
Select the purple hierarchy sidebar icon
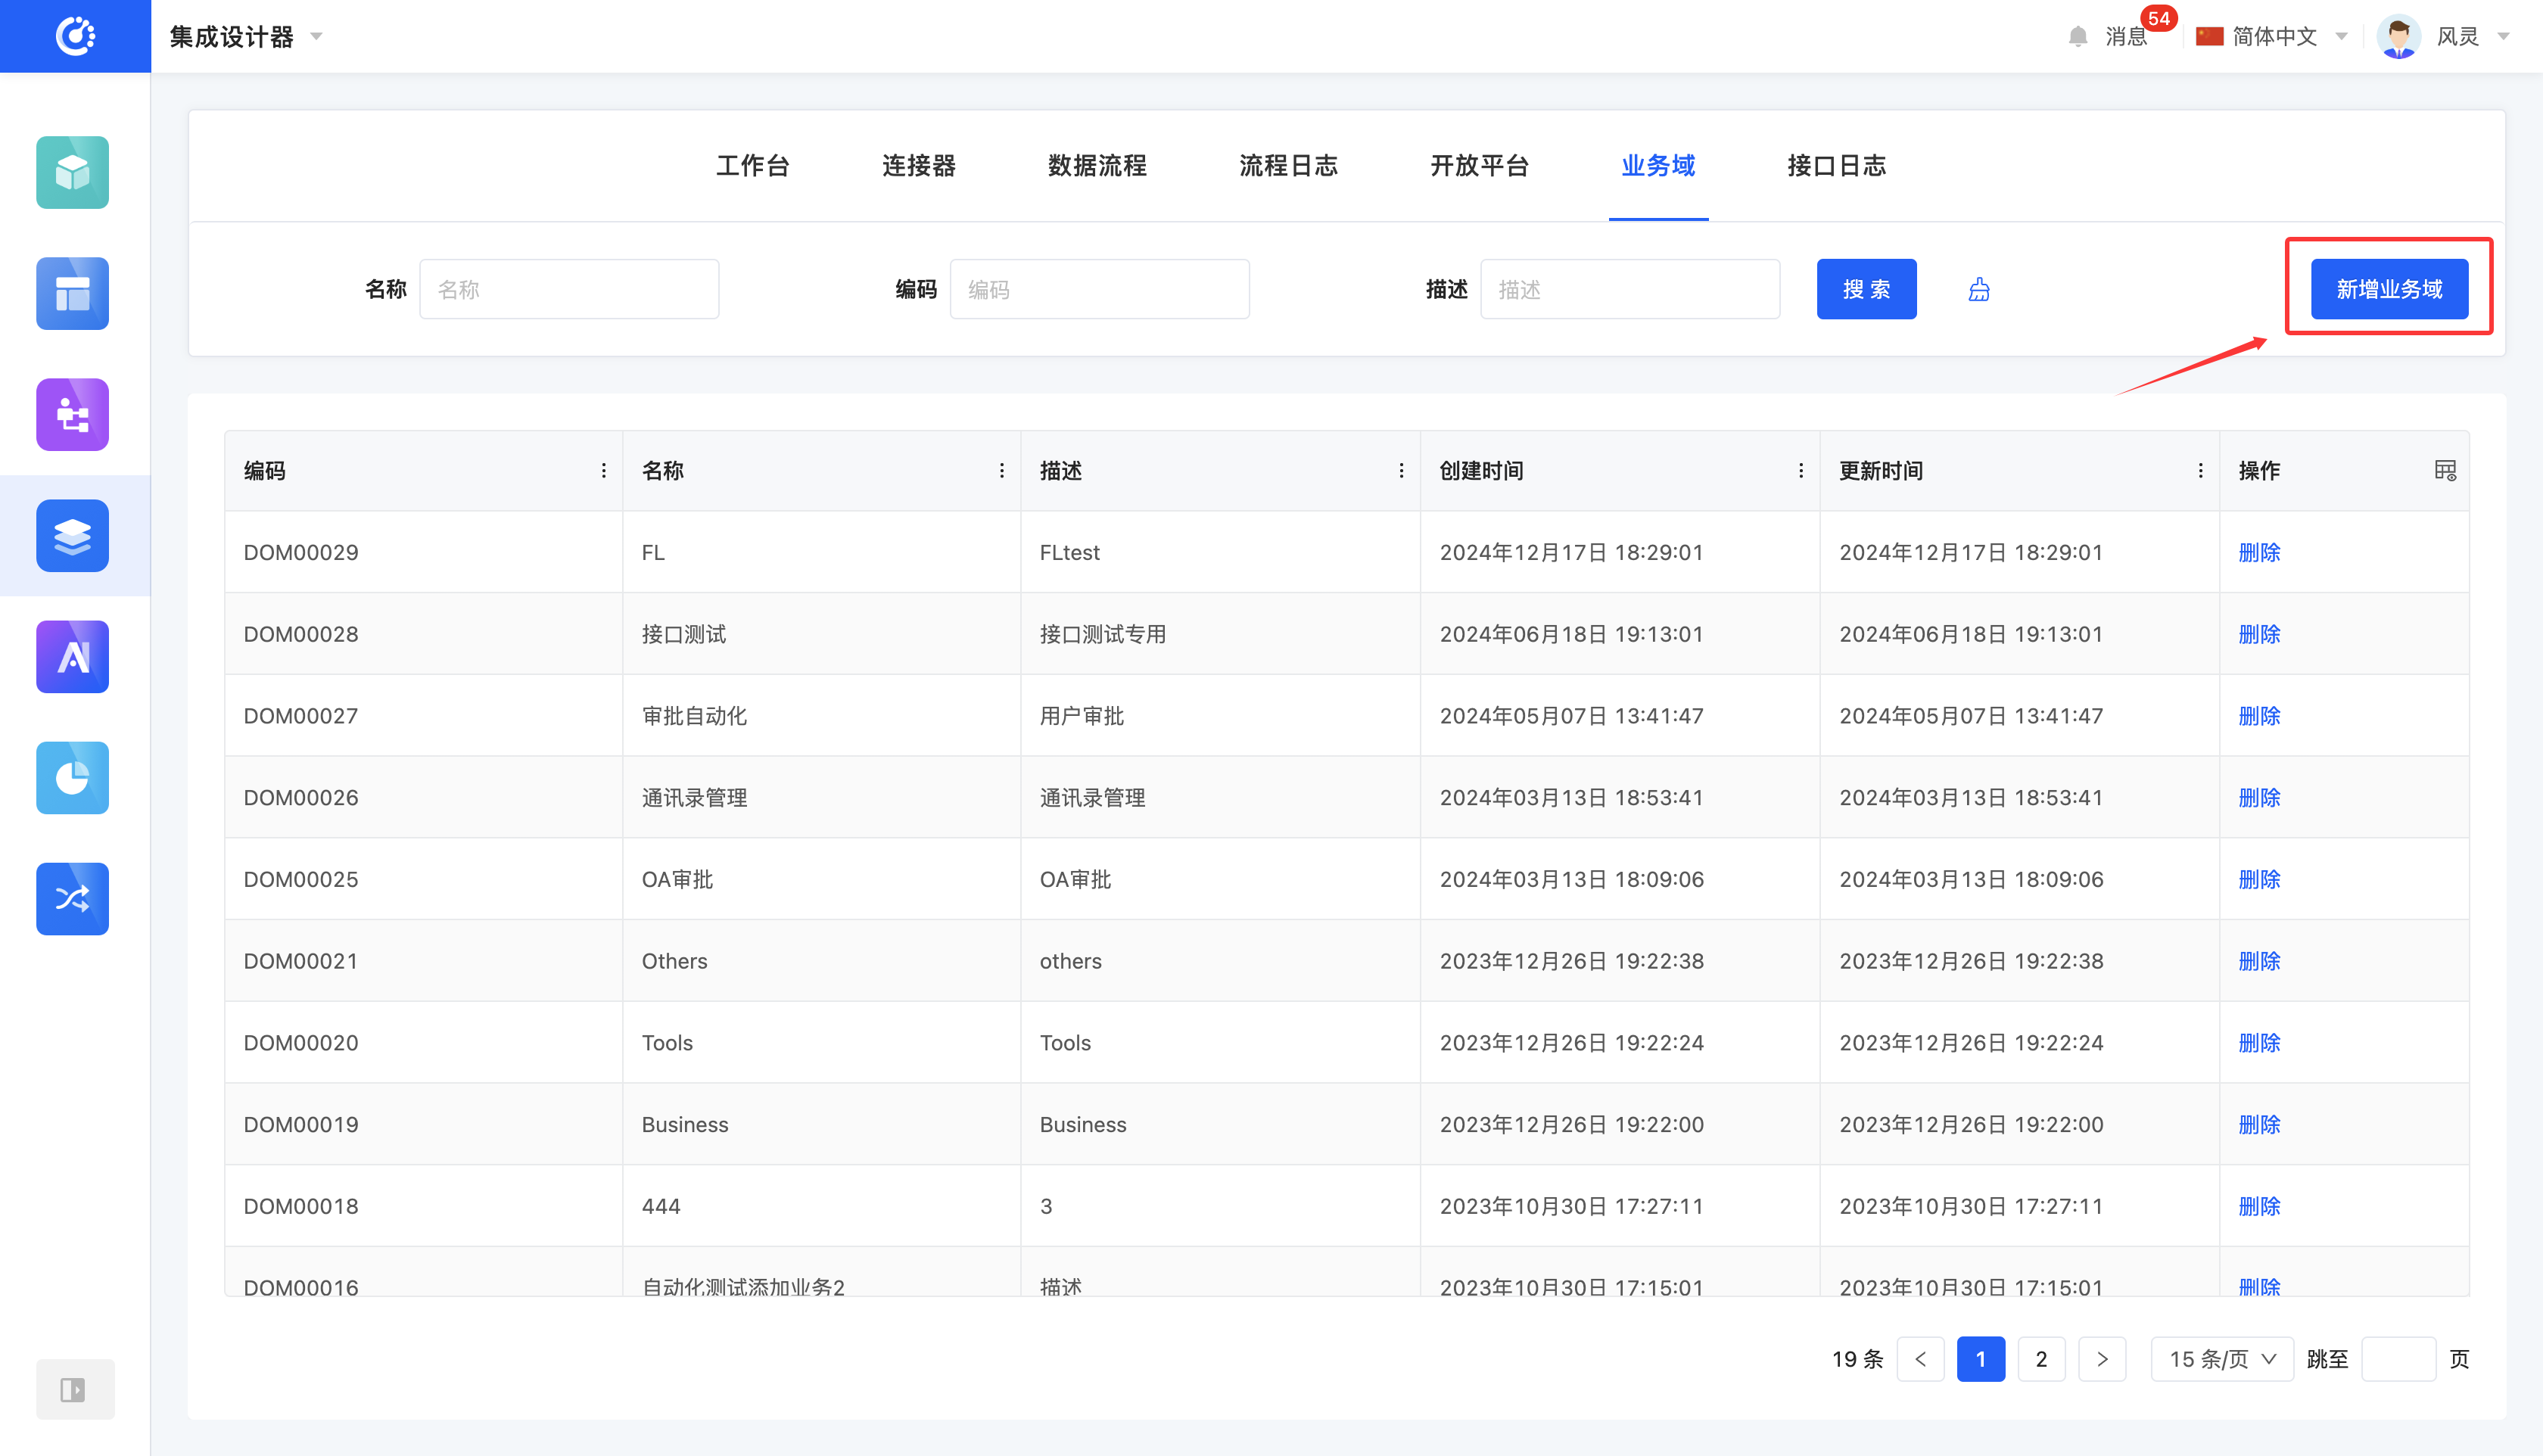[x=72, y=414]
